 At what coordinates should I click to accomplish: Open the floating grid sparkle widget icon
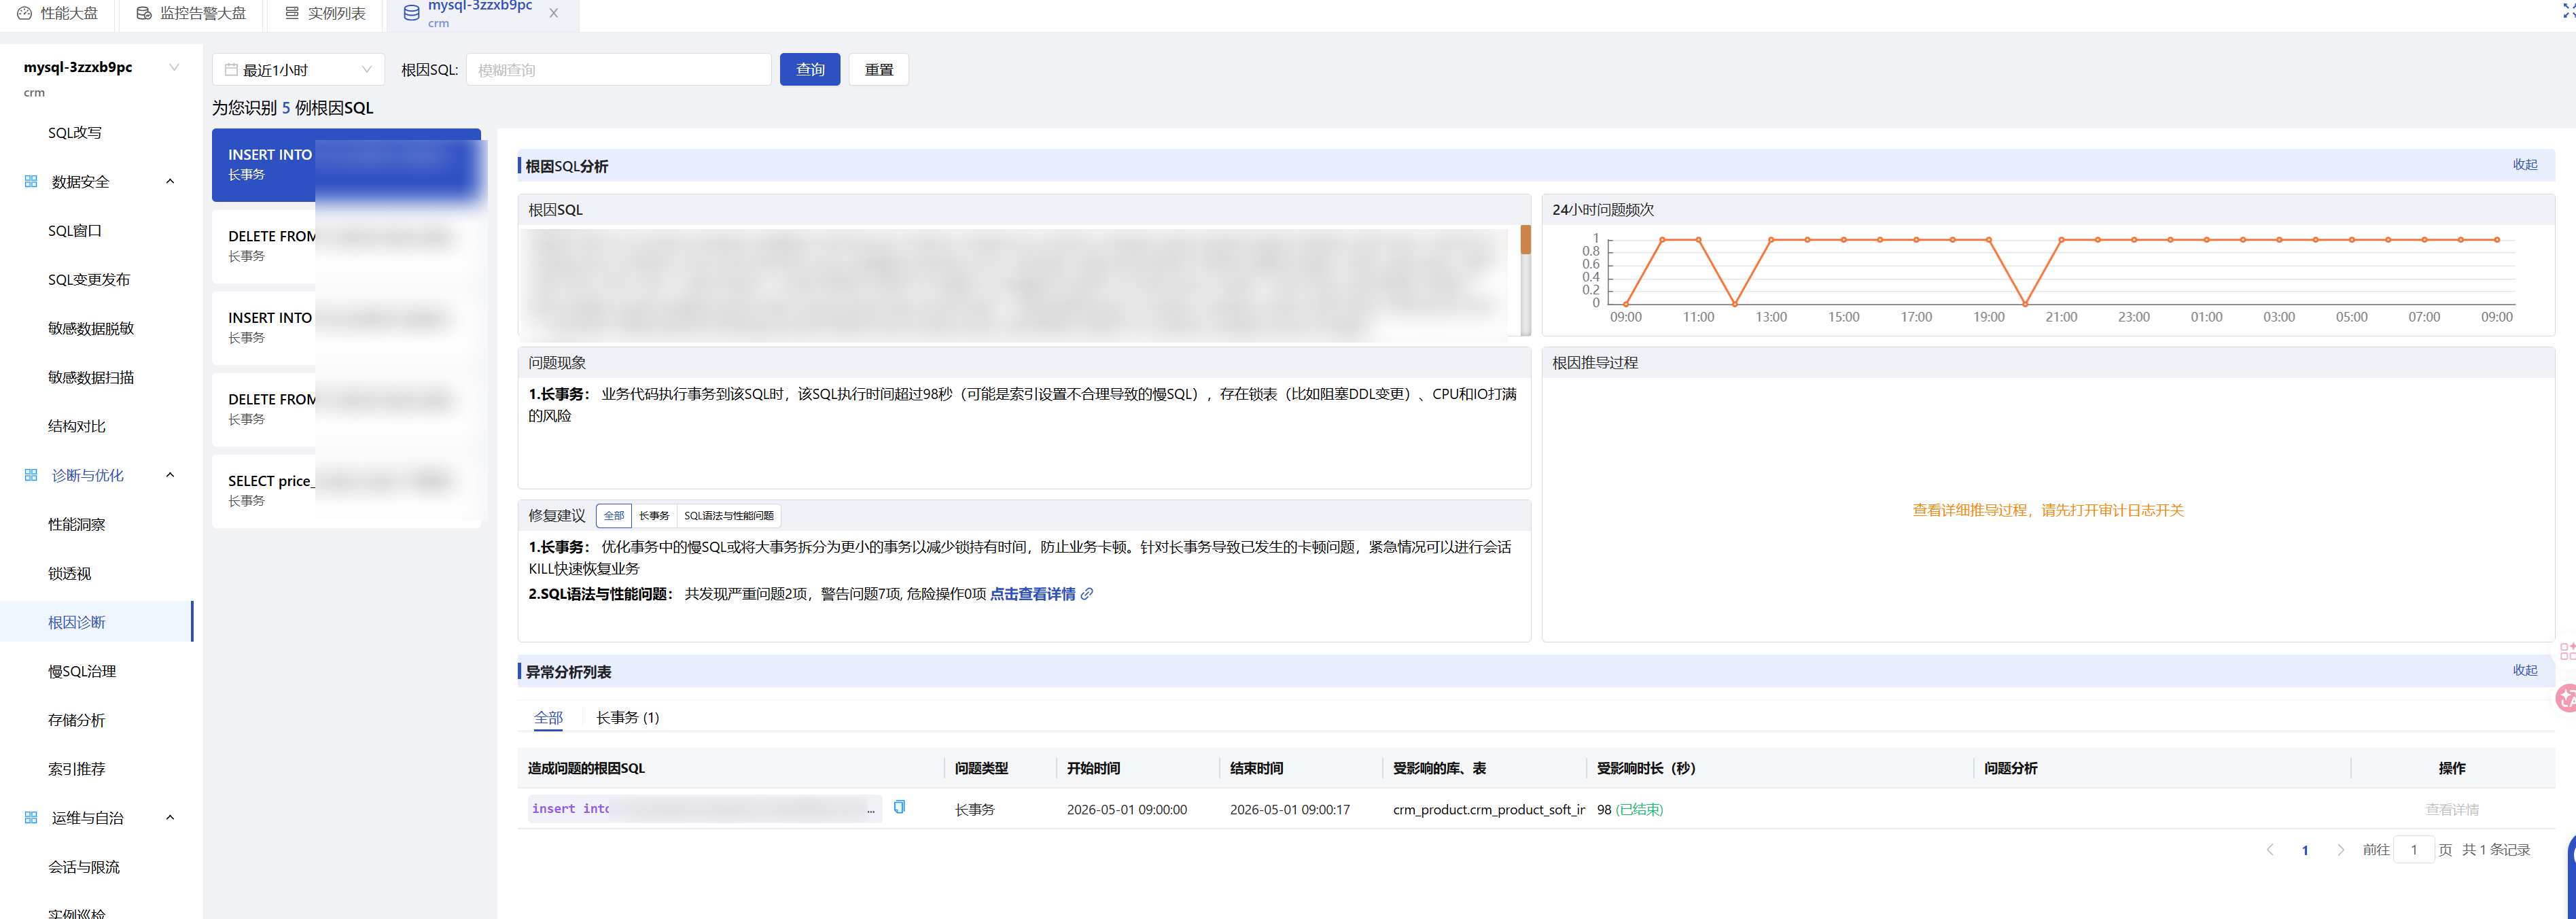coord(2567,651)
